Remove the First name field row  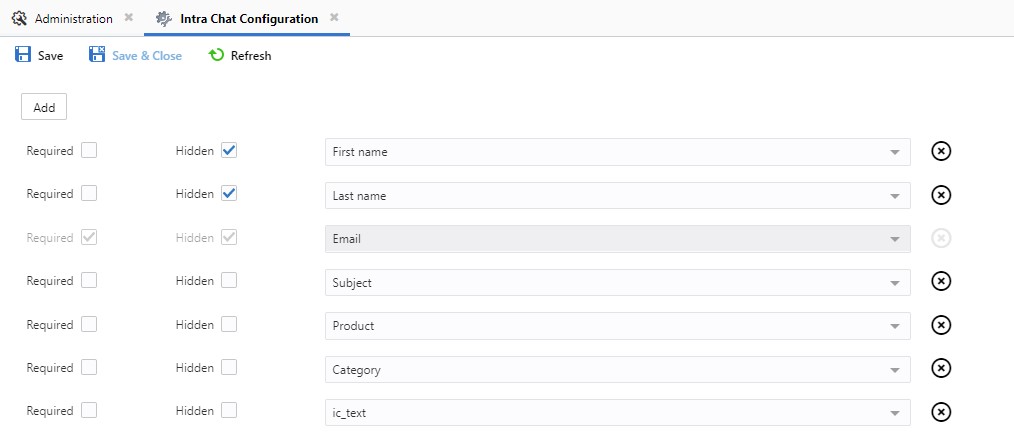(x=941, y=151)
